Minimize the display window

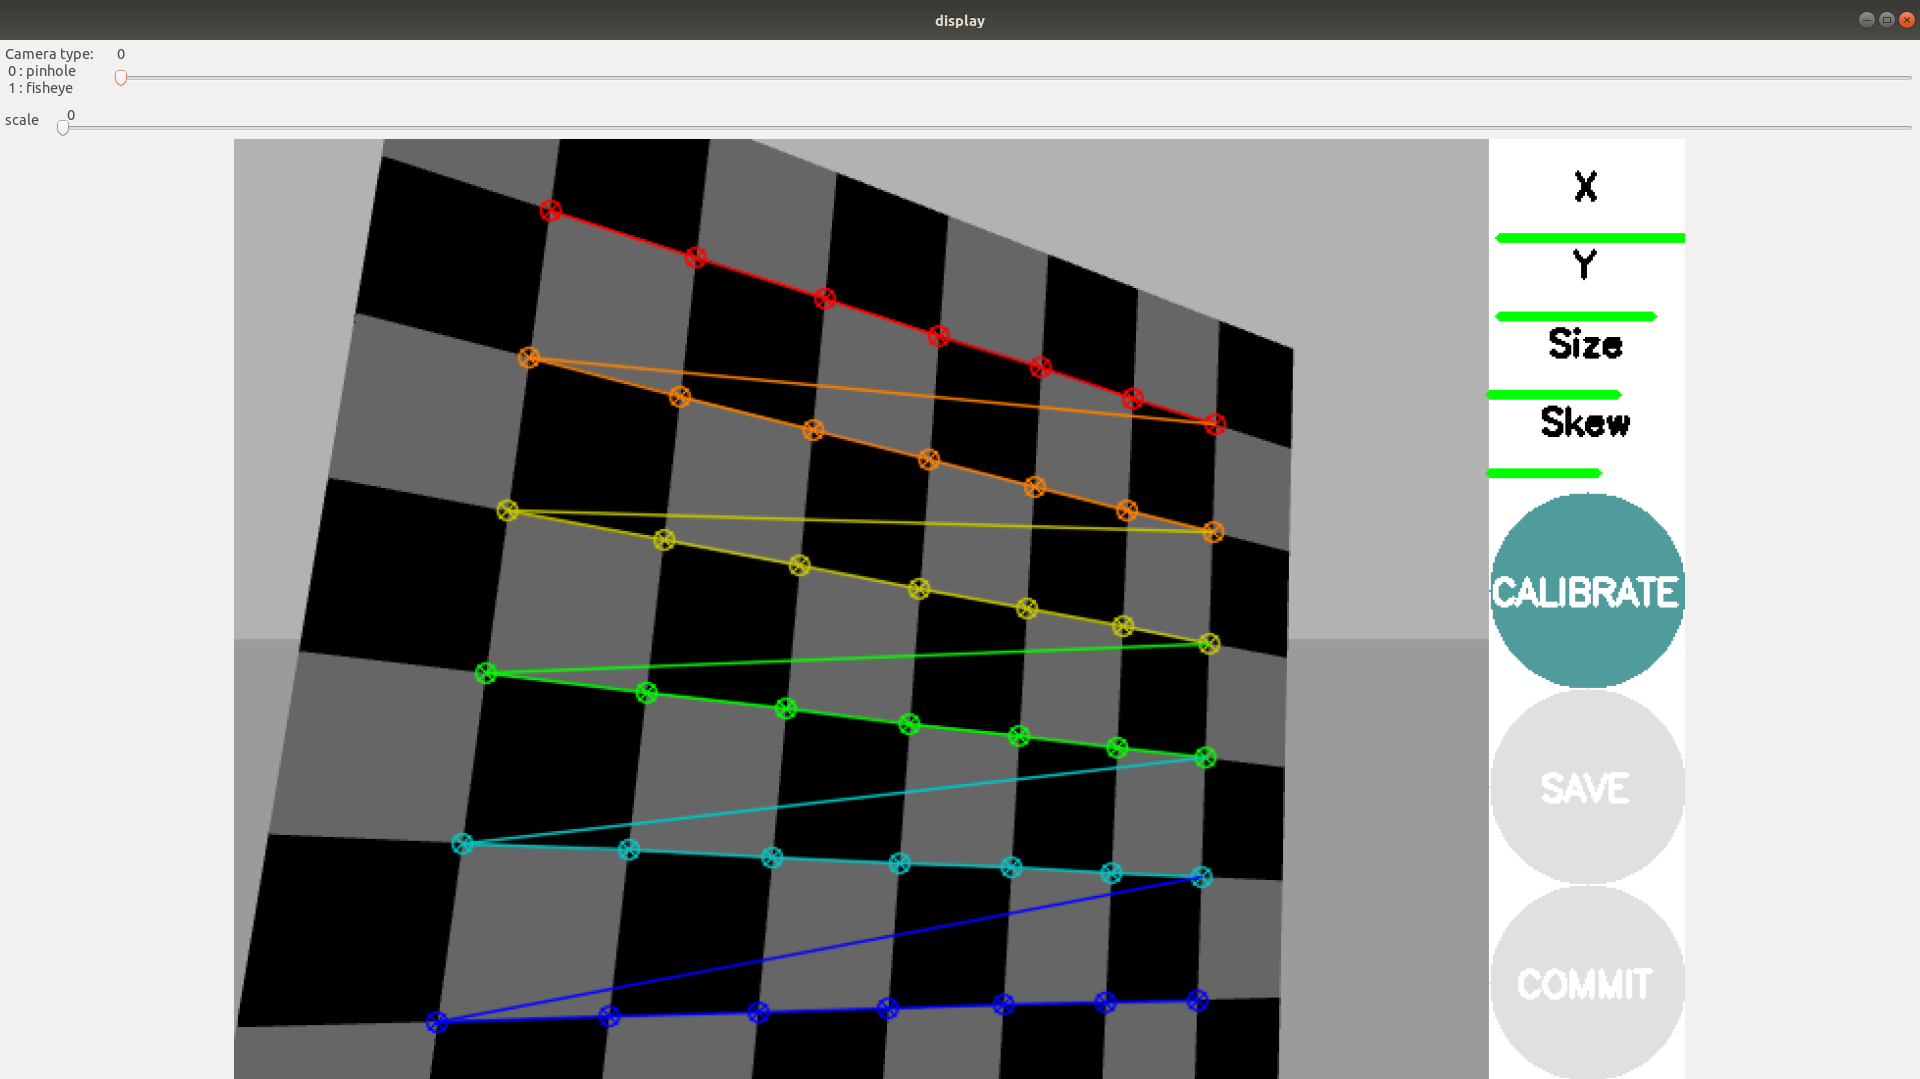click(x=1866, y=20)
